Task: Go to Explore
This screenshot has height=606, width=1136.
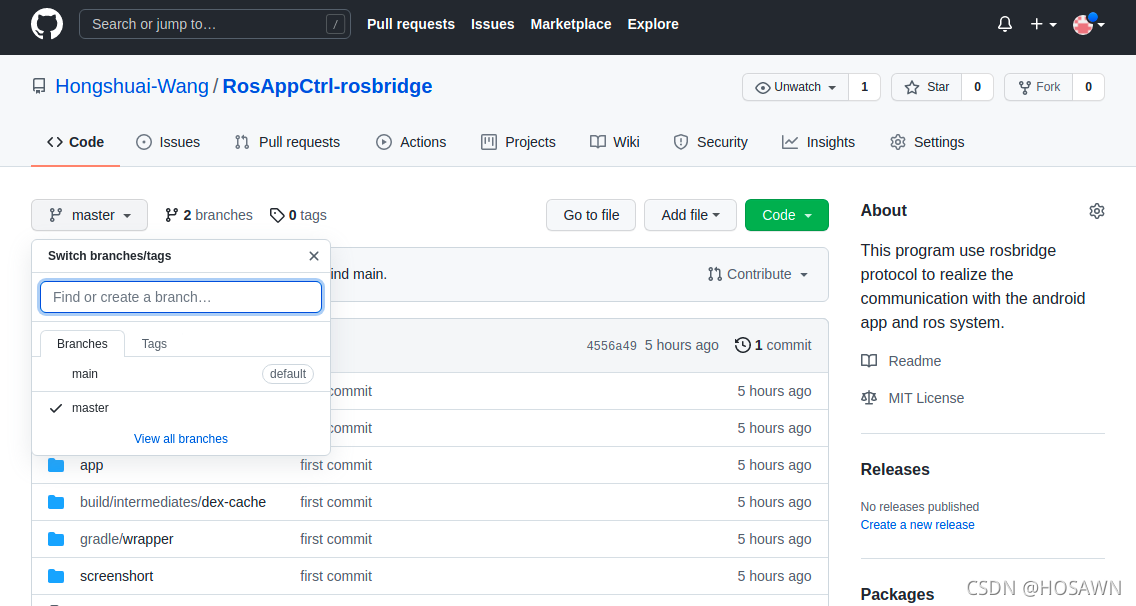Action: [653, 24]
